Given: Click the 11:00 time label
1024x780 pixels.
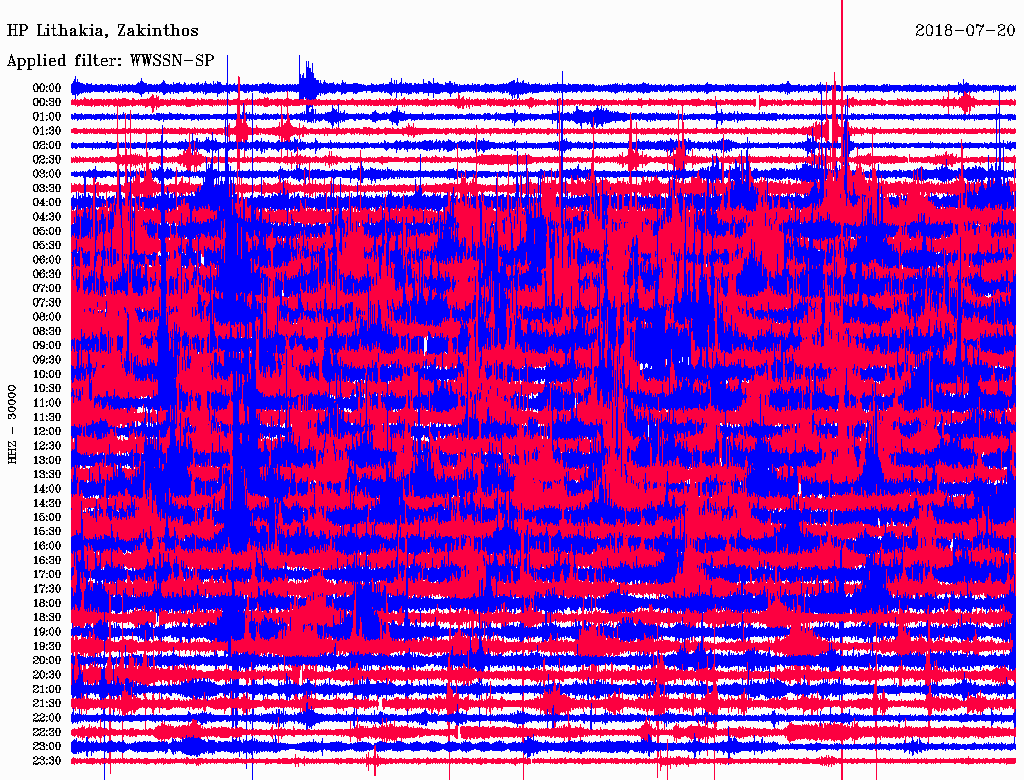Looking at the screenshot, I should 47,403.
